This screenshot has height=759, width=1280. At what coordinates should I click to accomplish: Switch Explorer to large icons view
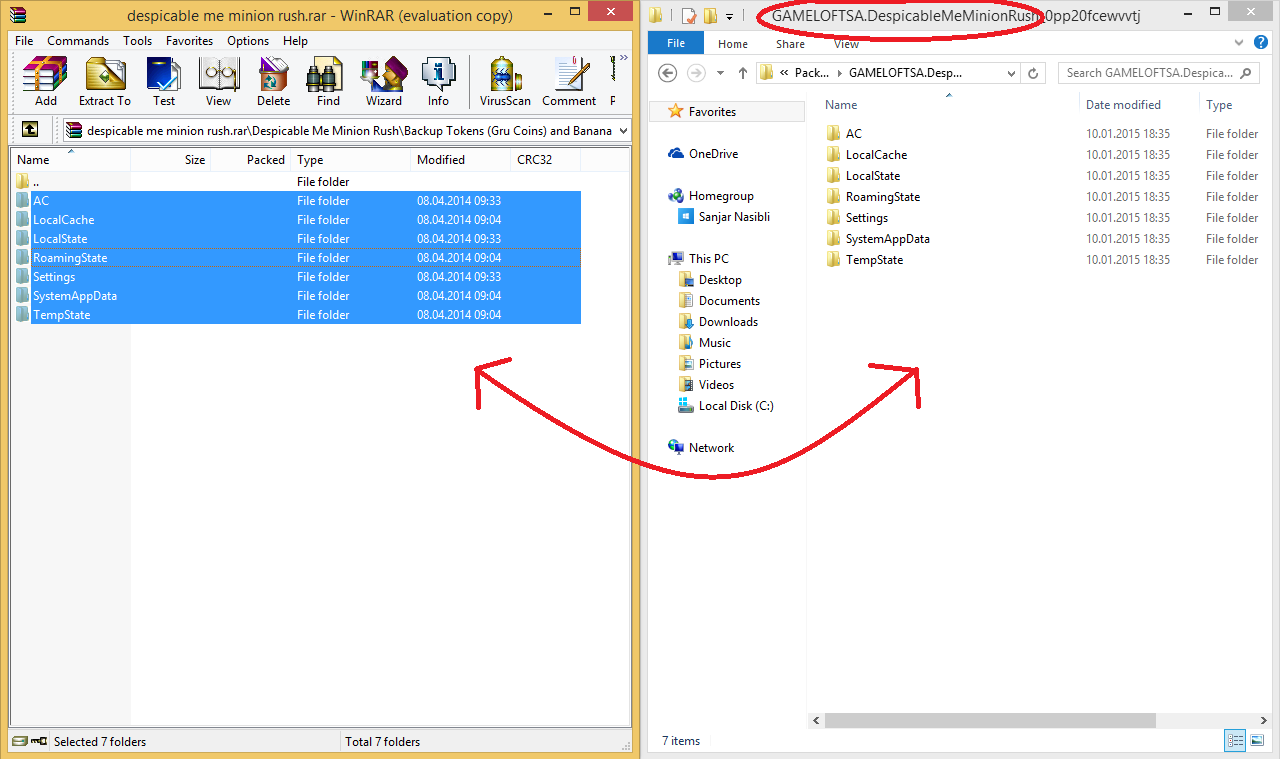(1257, 740)
